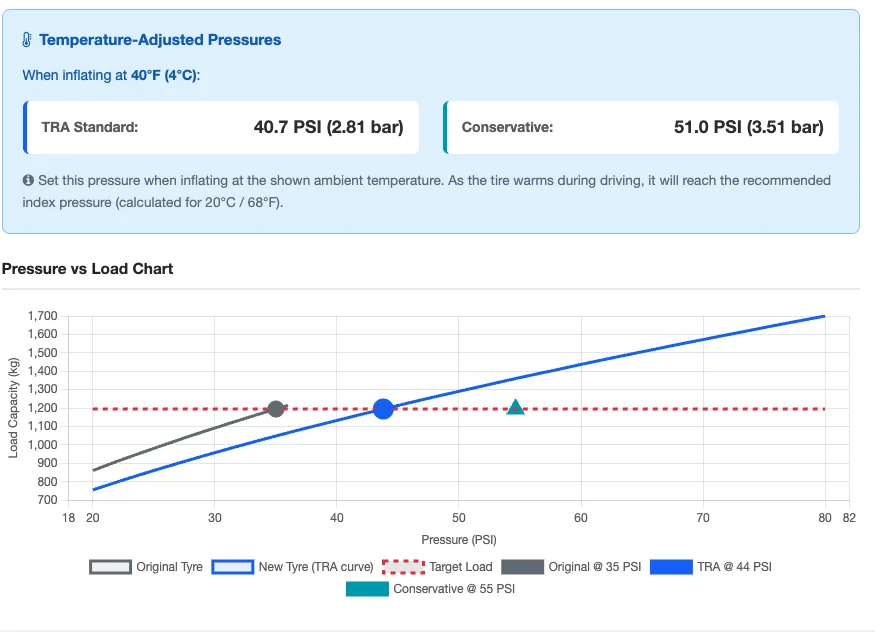Click the 51.0 PSI (3.51 bar) value

(x=749, y=127)
